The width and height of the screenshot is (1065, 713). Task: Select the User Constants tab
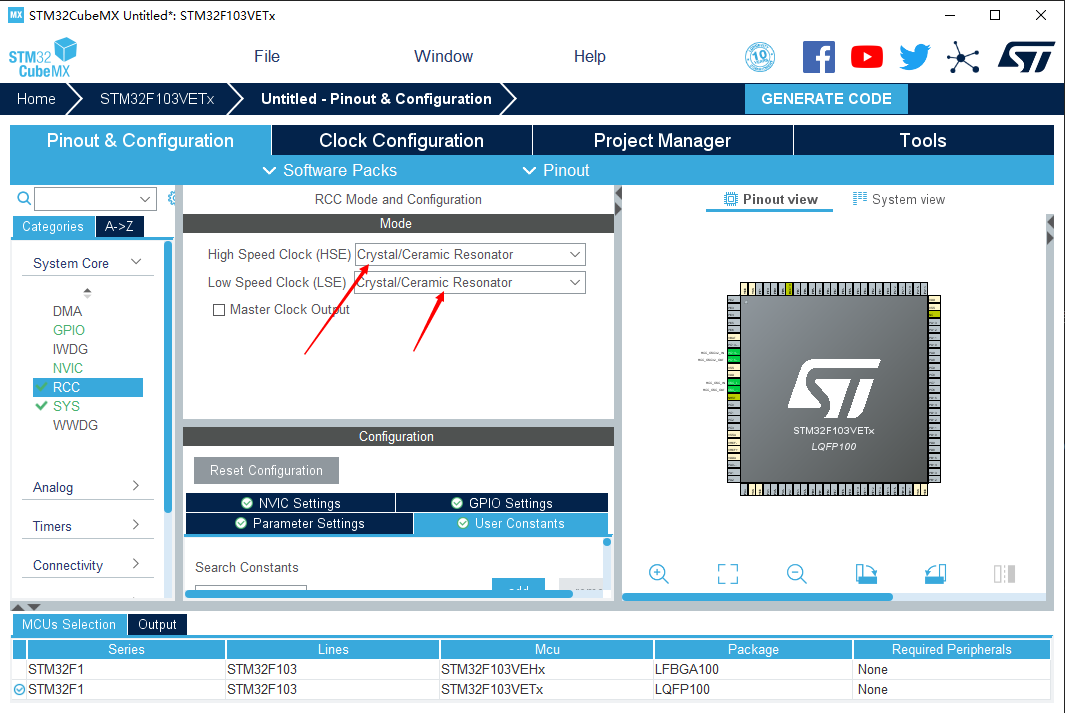click(511, 524)
